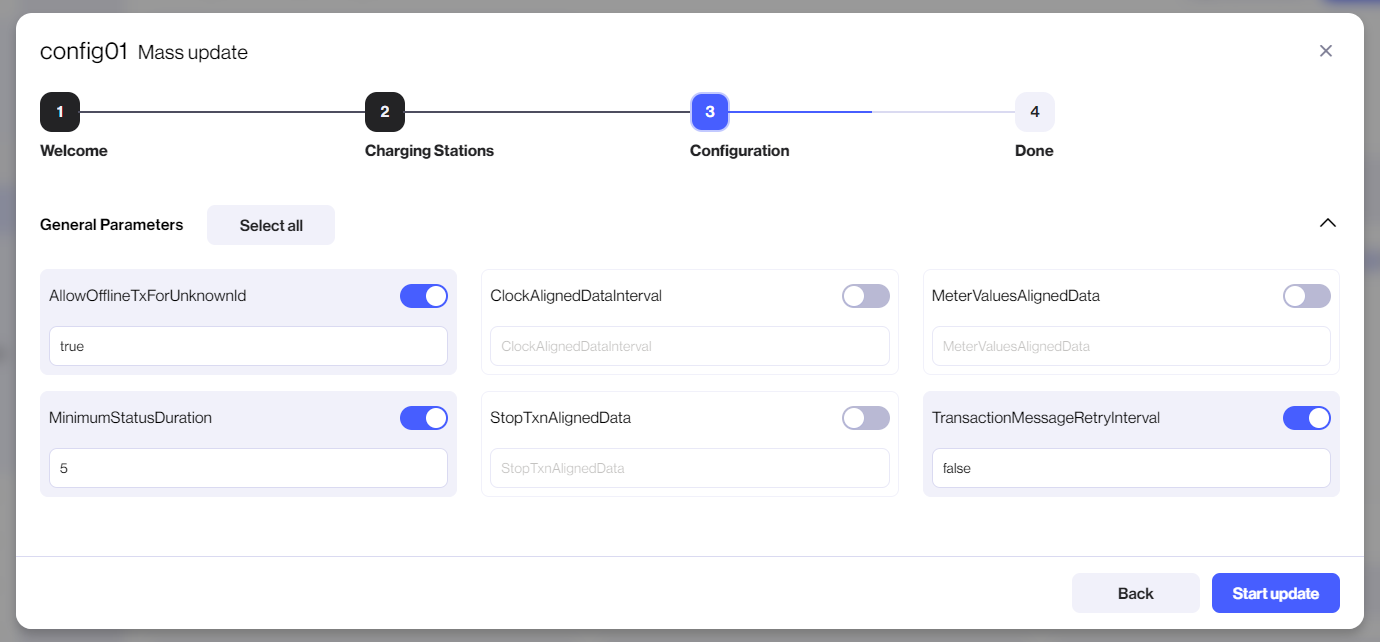Click step 1 Welcome circle in the wizard
The height and width of the screenshot is (642, 1380).
coord(59,112)
